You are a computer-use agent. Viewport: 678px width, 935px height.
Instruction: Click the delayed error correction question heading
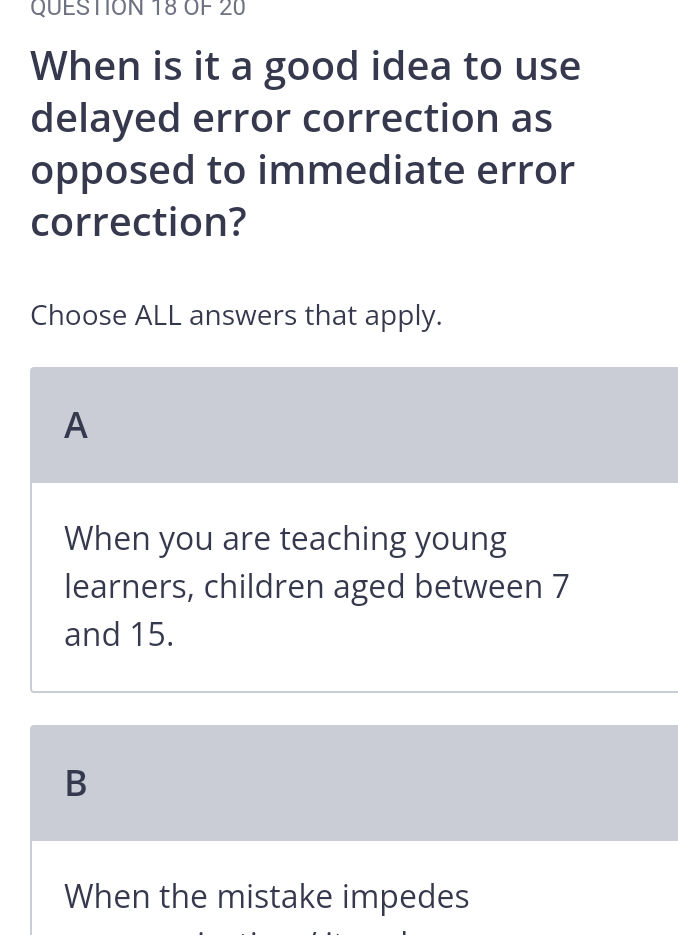pos(305,143)
